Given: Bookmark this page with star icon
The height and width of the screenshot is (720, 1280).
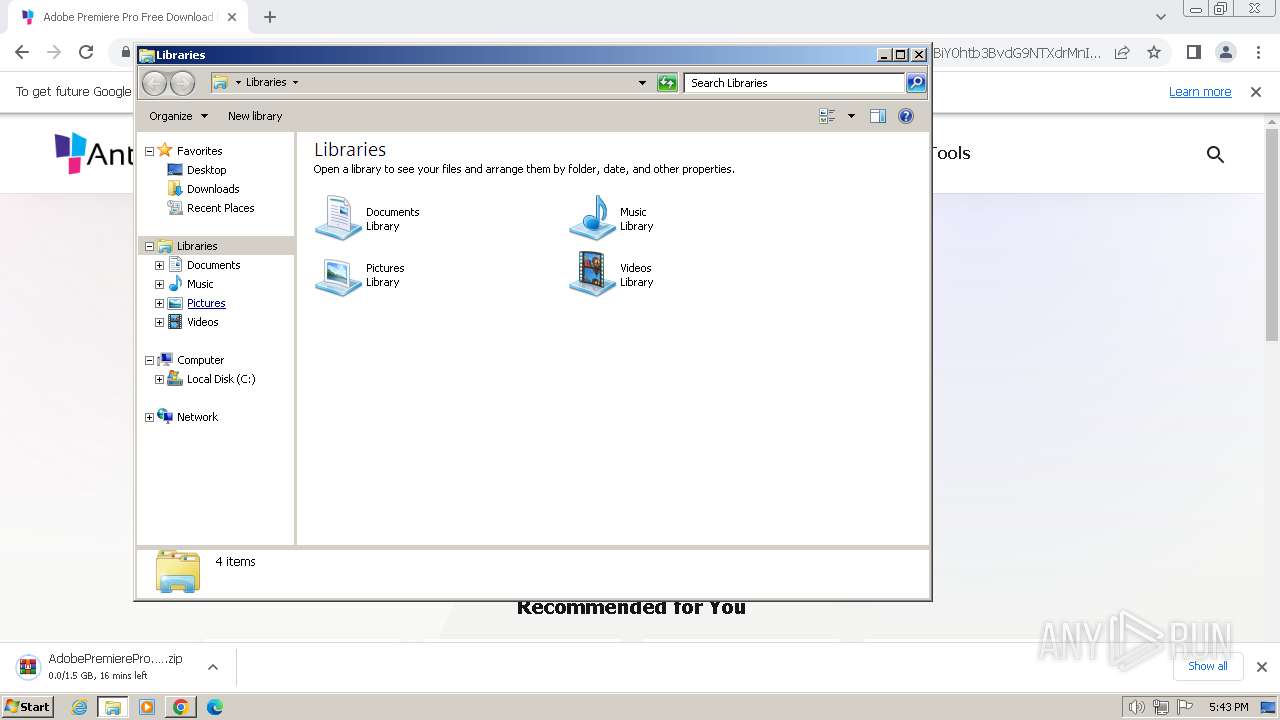Looking at the screenshot, I should [x=1154, y=52].
